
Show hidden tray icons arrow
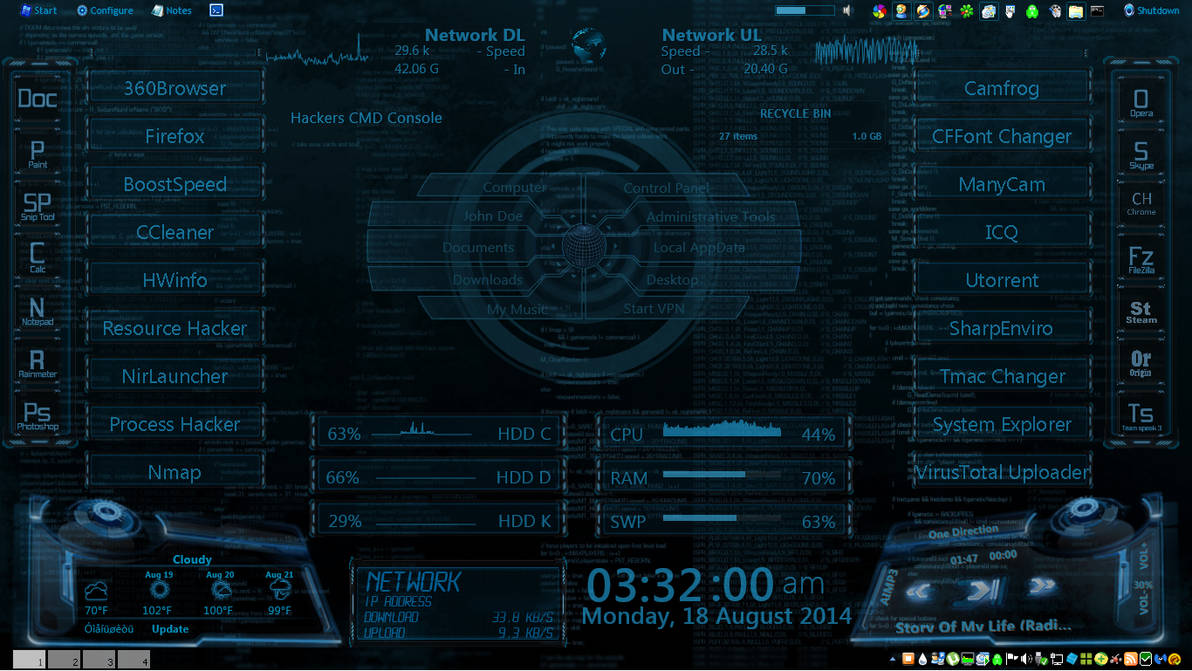(892, 660)
